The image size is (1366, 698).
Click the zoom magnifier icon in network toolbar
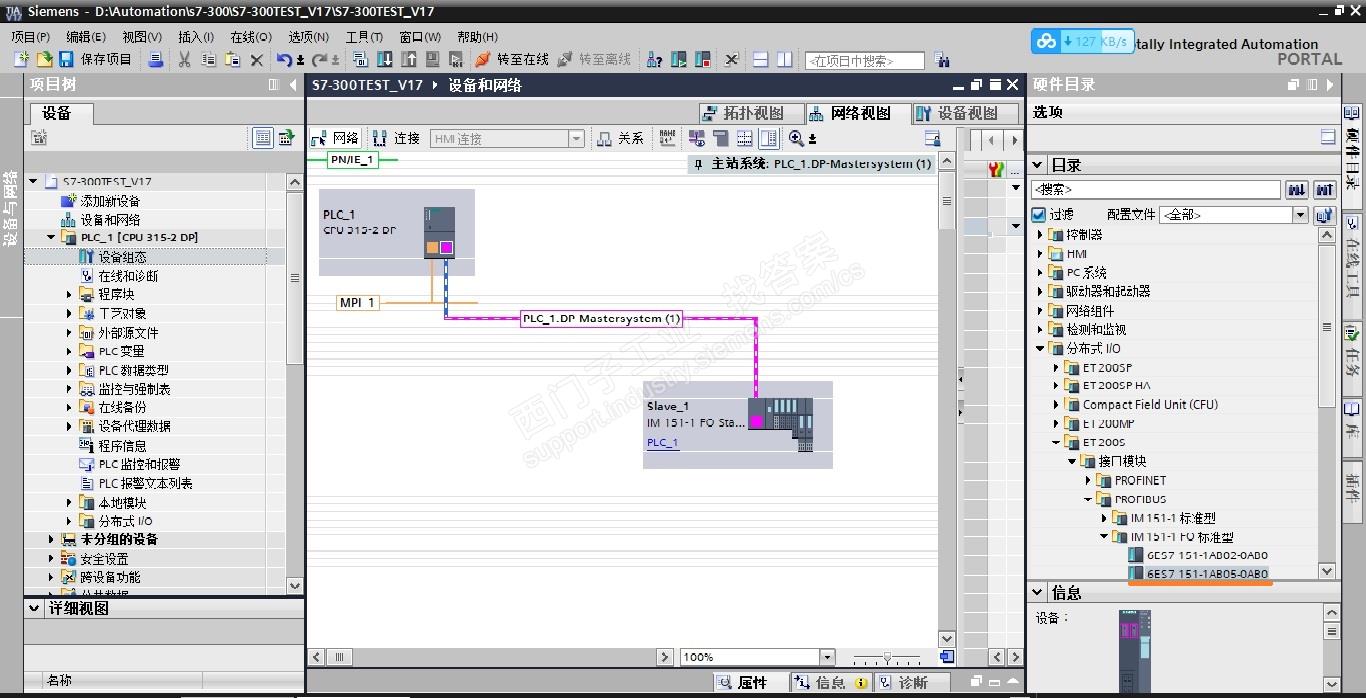click(796, 138)
